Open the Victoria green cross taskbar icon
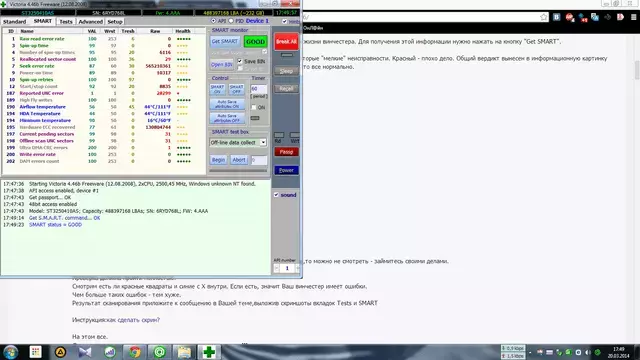Screen dimensions: 640x360 (x=209, y=352)
